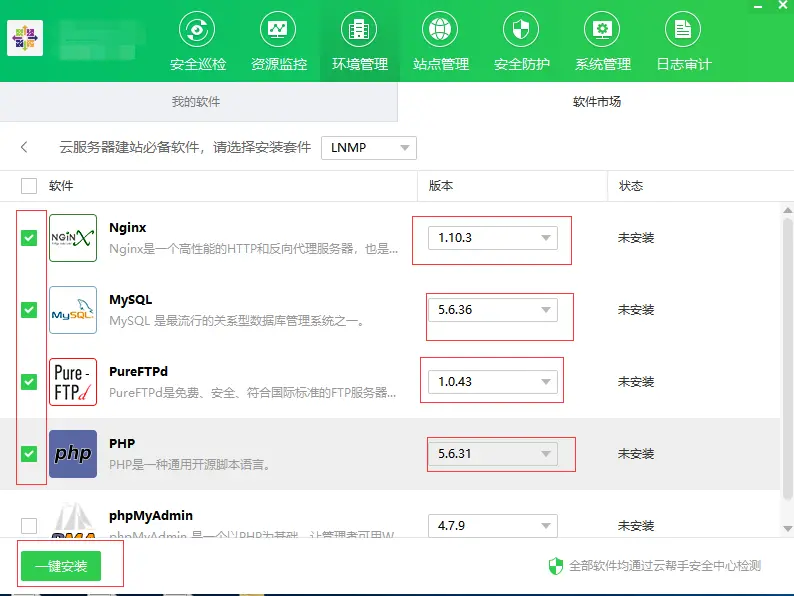
Task: Click the Nginx logo thumbnail
Action: pos(73,238)
